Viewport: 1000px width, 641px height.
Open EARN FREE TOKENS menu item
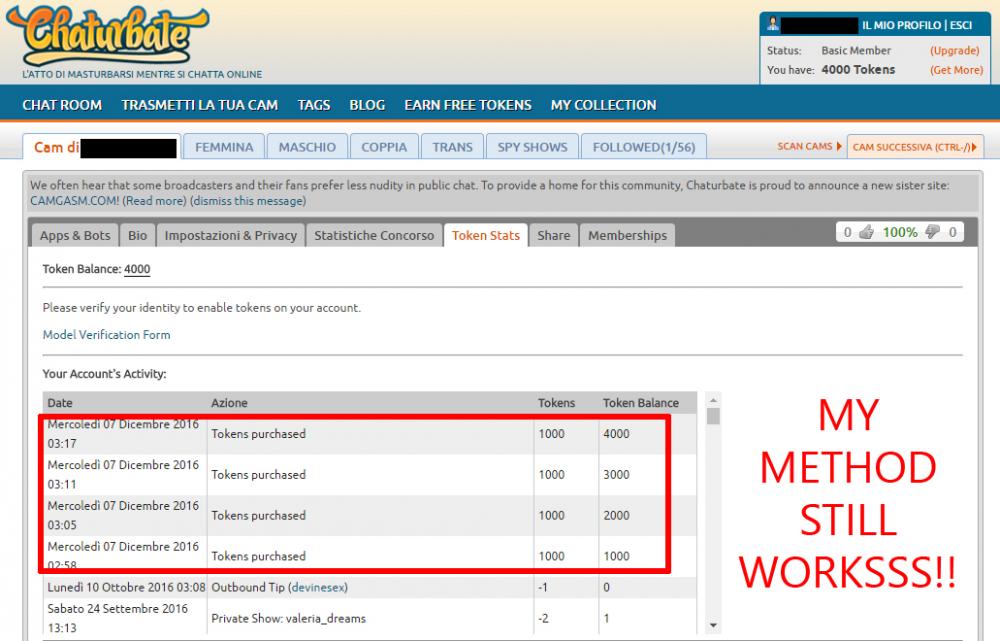click(x=467, y=105)
